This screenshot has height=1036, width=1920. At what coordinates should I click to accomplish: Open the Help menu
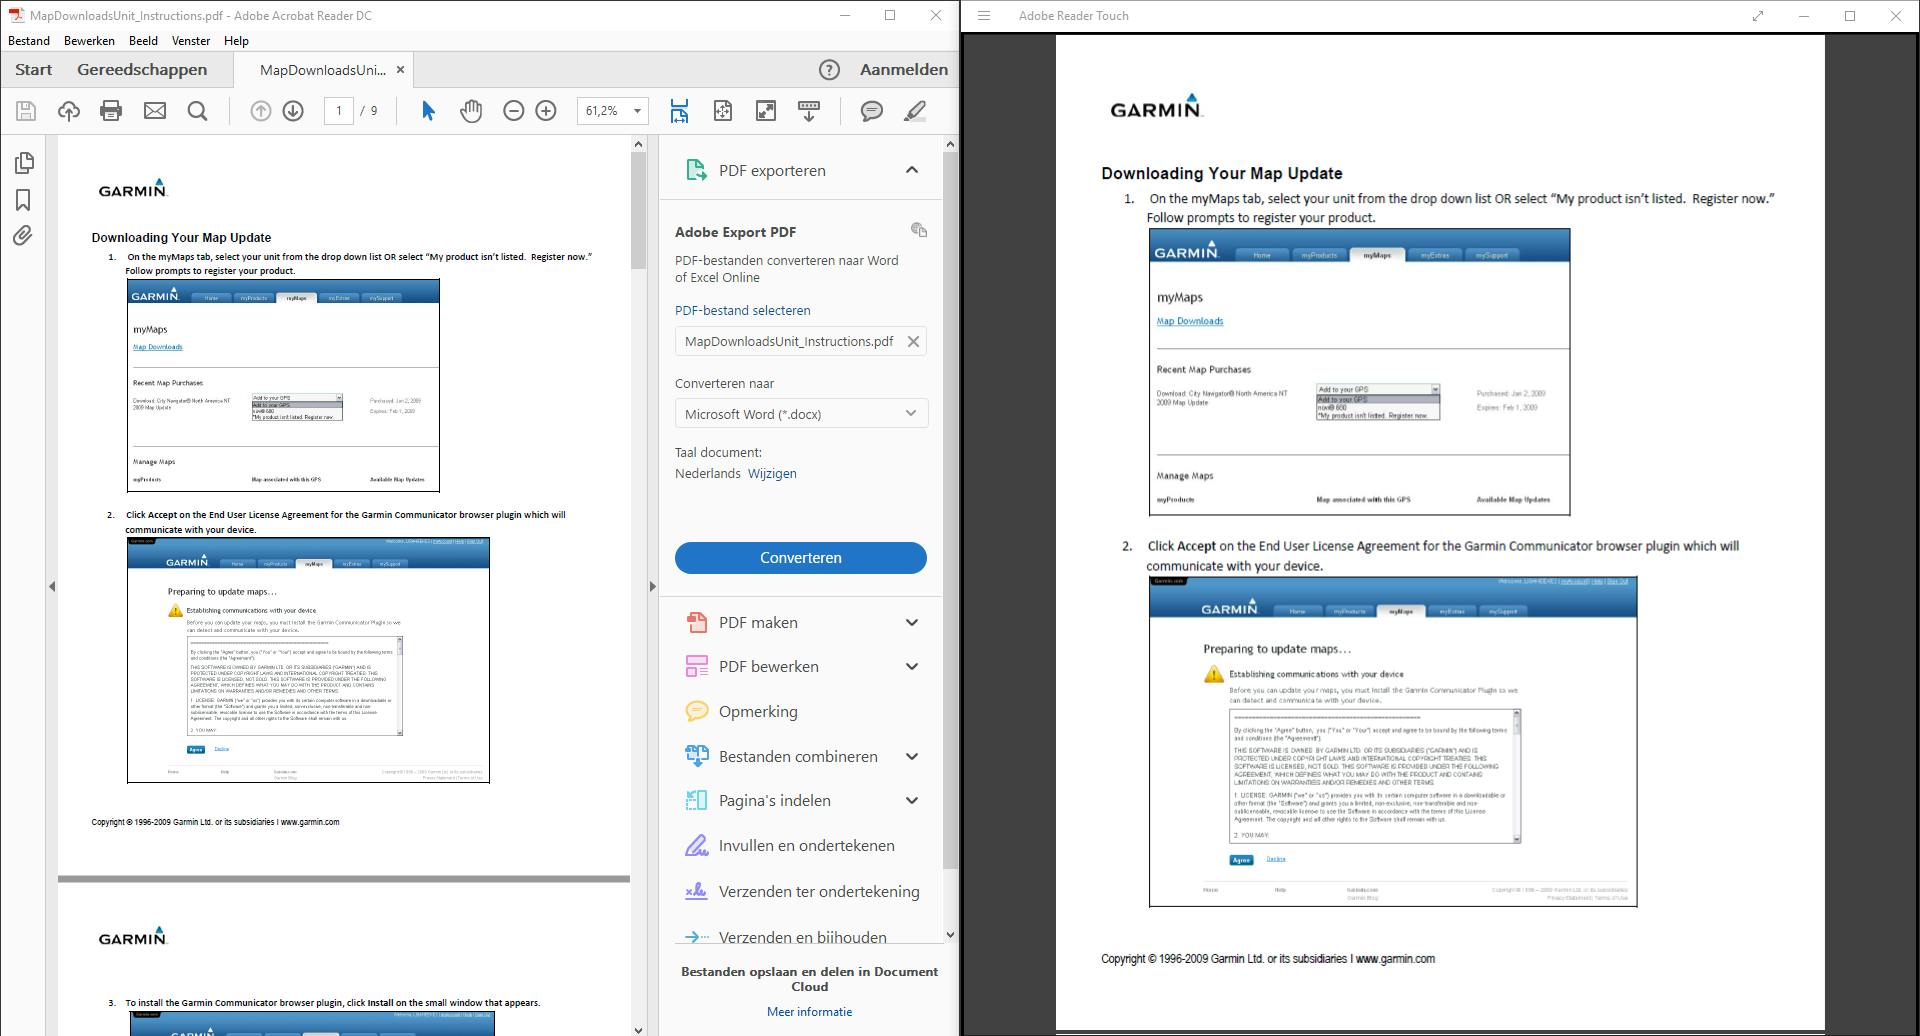236,41
